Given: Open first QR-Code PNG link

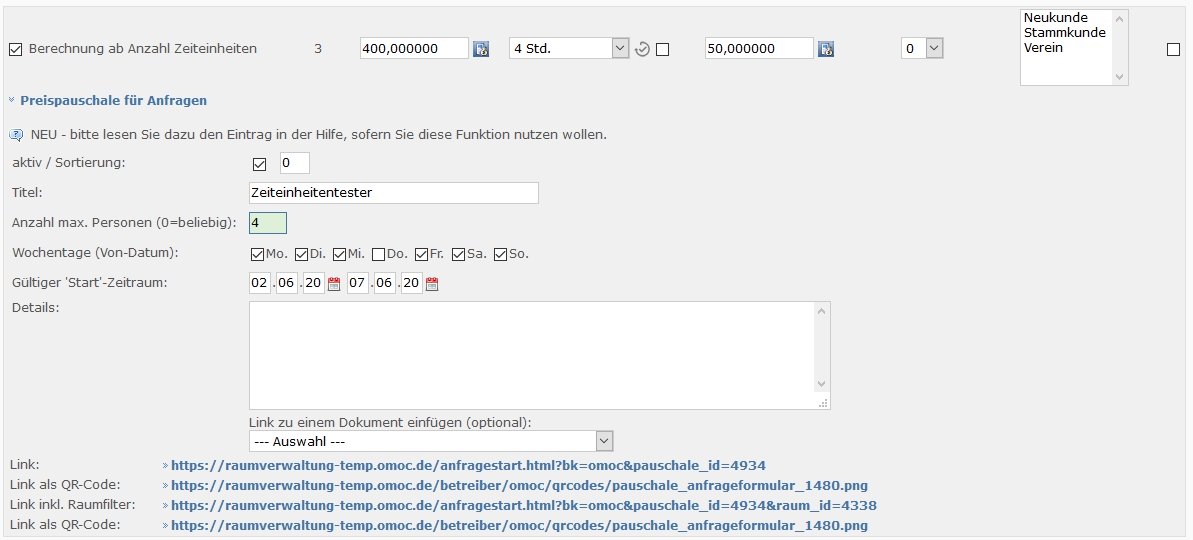Looking at the screenshot, I should [519, 485].
